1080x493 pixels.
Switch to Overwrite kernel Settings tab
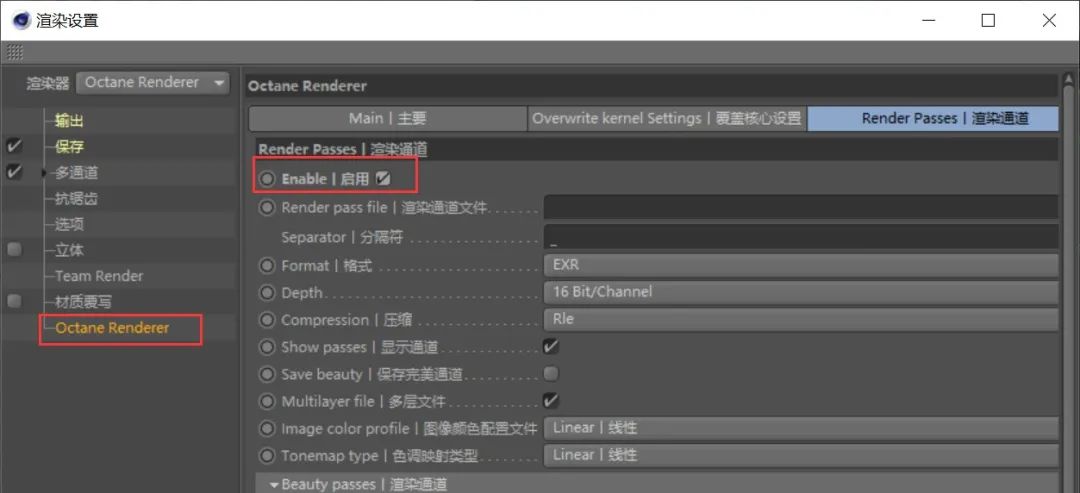coord(667,118)
